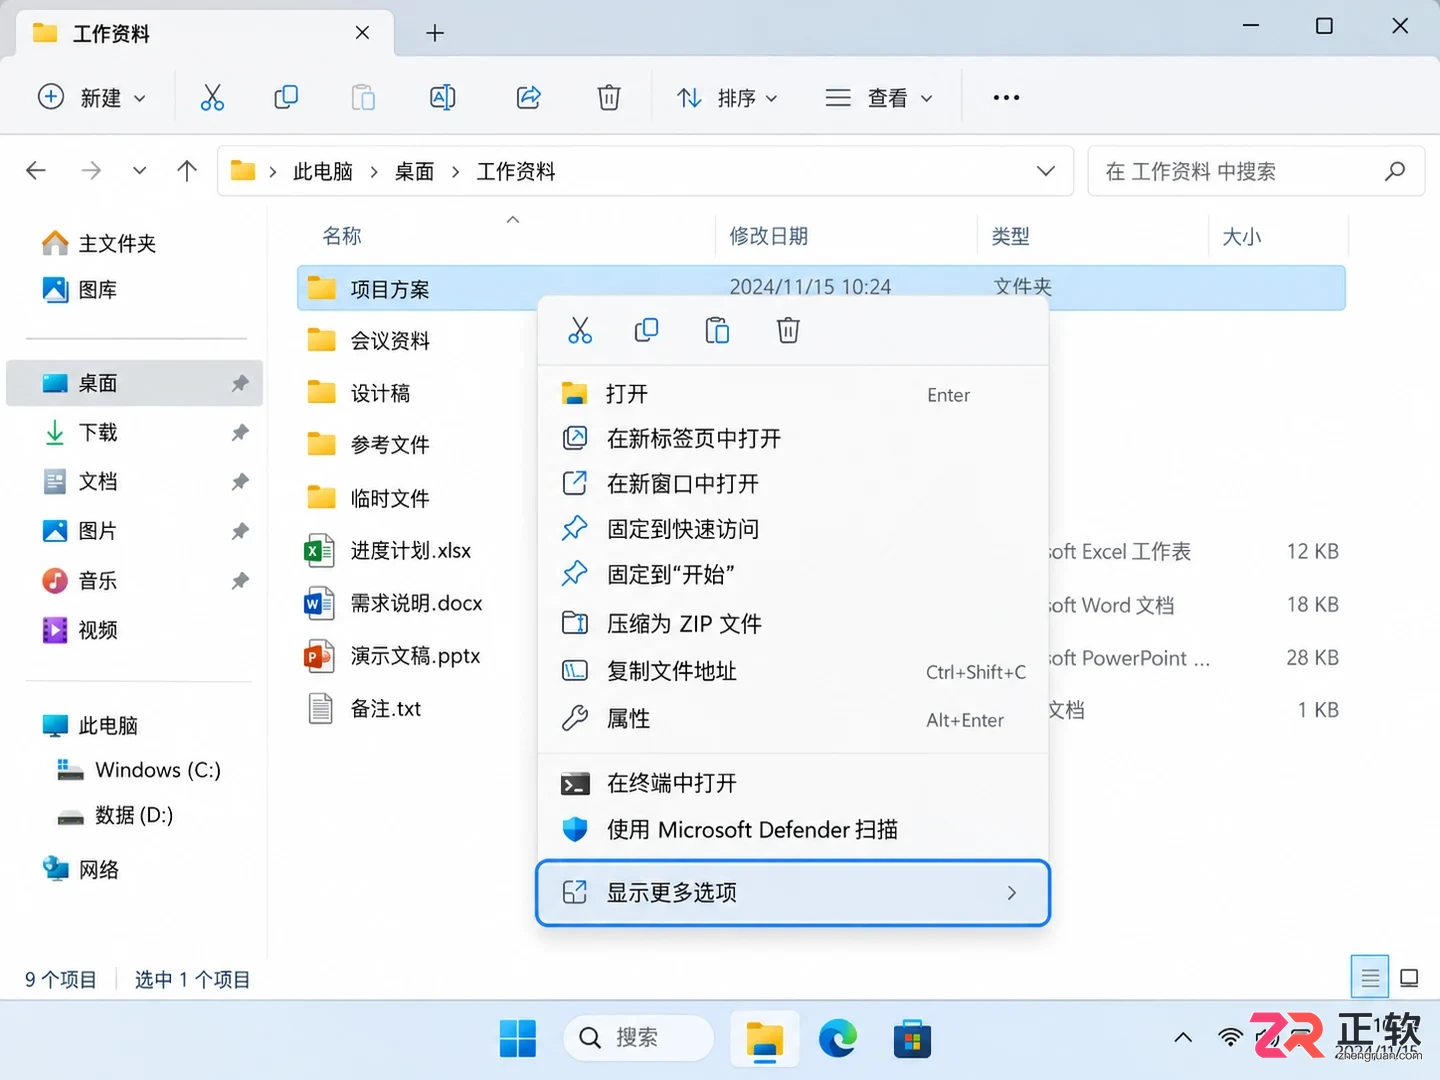Expand the address bar history dropdown
Screen dimensions: 1440x1080
[x=1046, y=171]
